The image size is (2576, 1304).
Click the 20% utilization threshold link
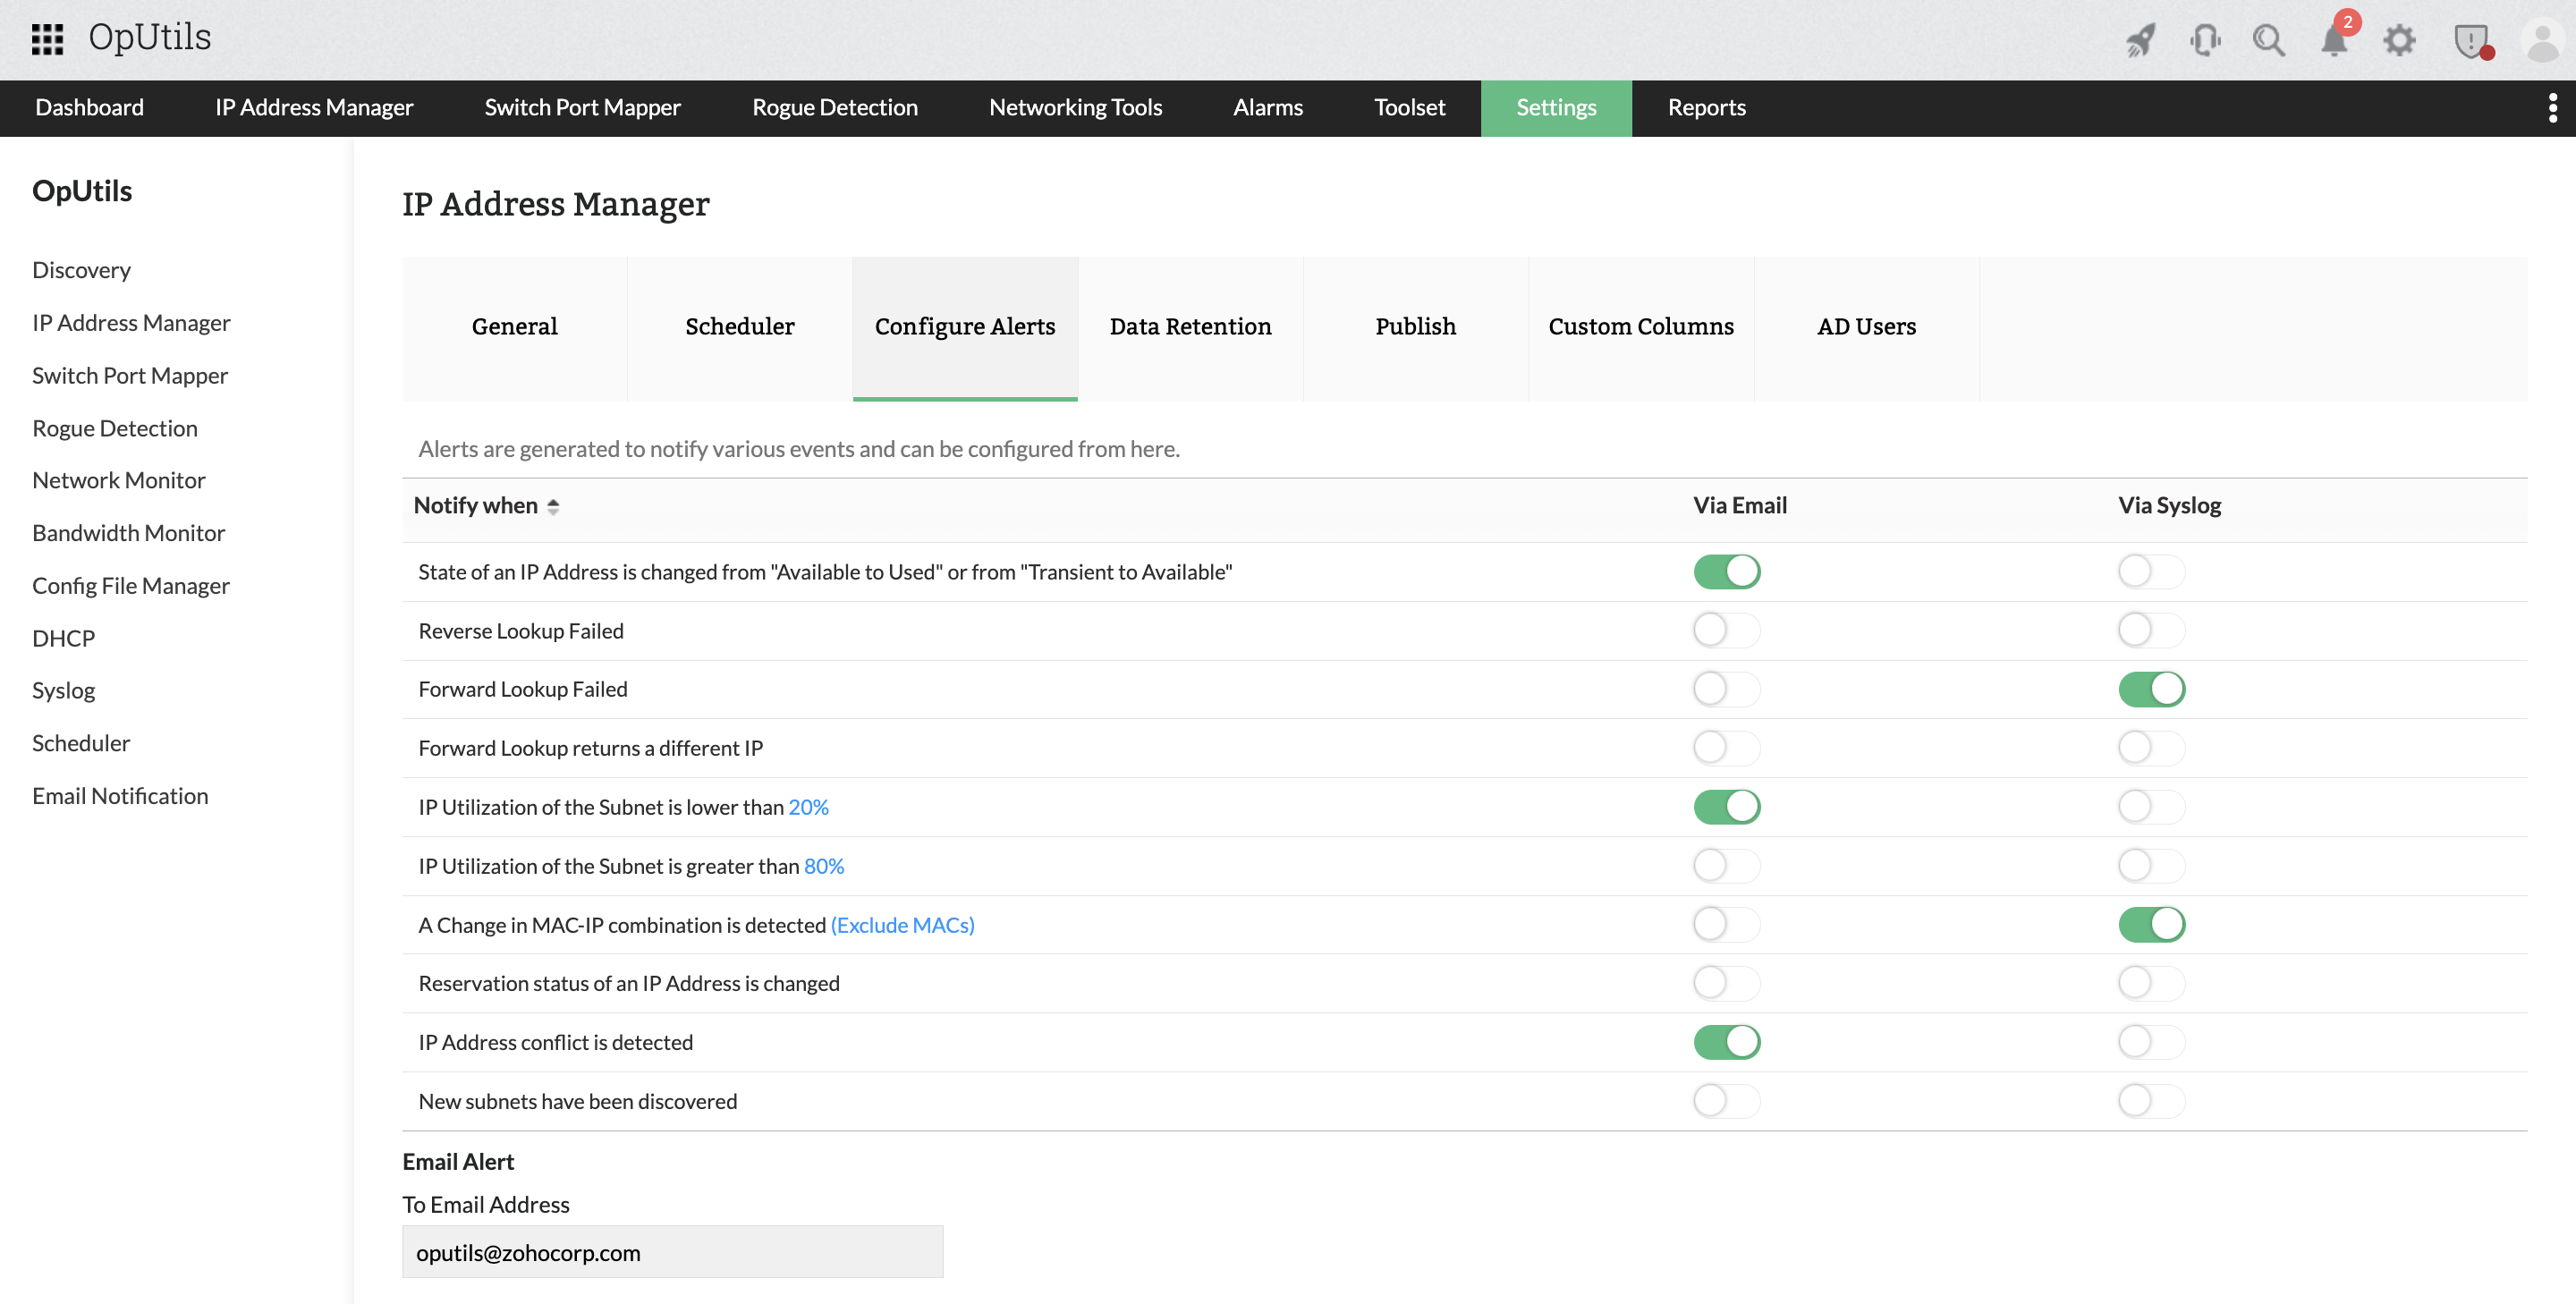(x=808, y=807)
